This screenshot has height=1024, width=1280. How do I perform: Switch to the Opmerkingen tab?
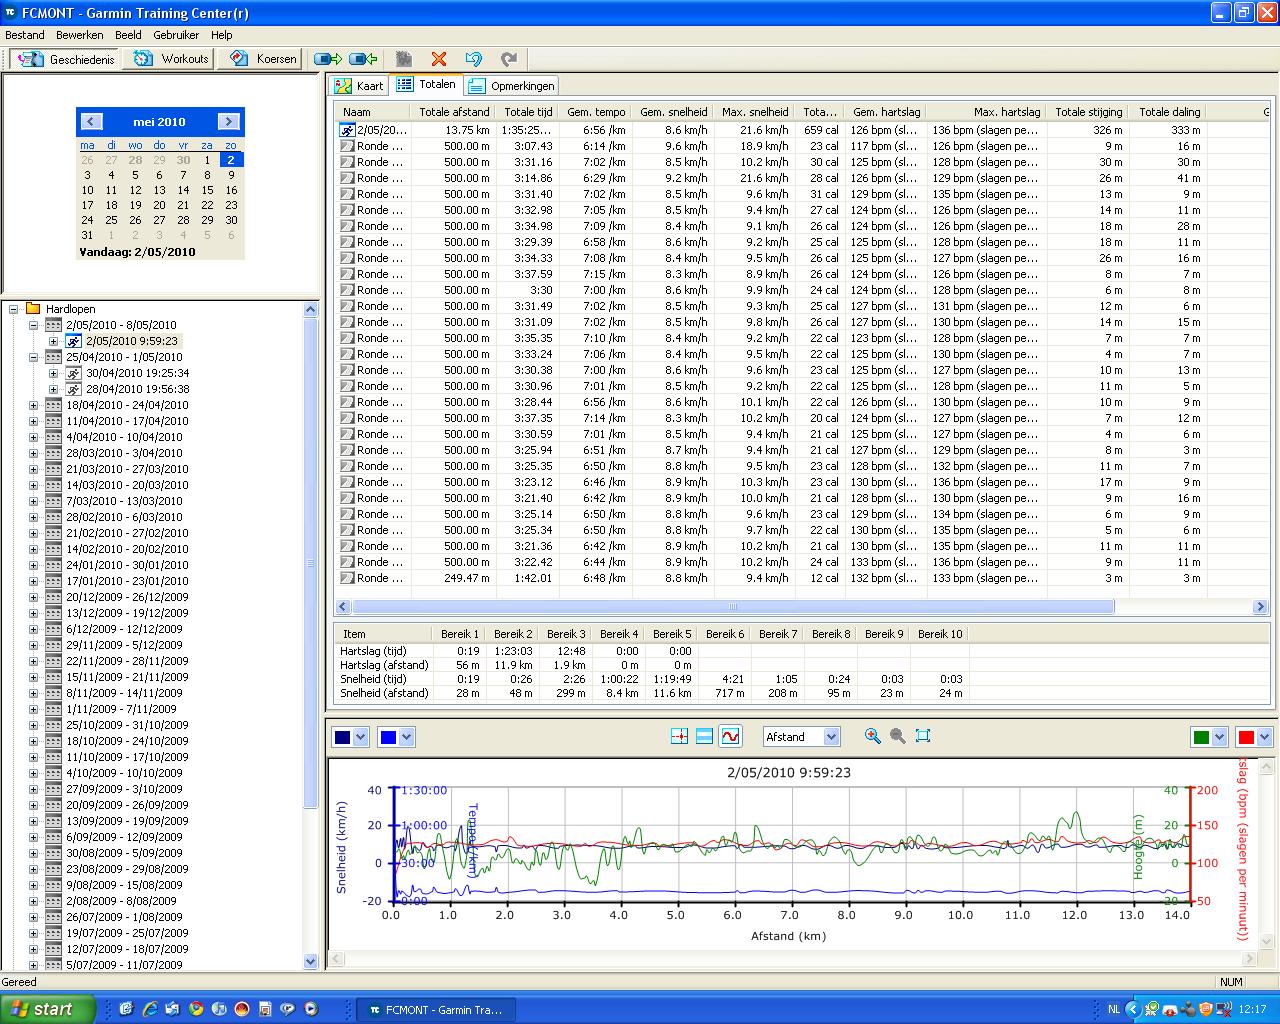[x=511, y=86]
